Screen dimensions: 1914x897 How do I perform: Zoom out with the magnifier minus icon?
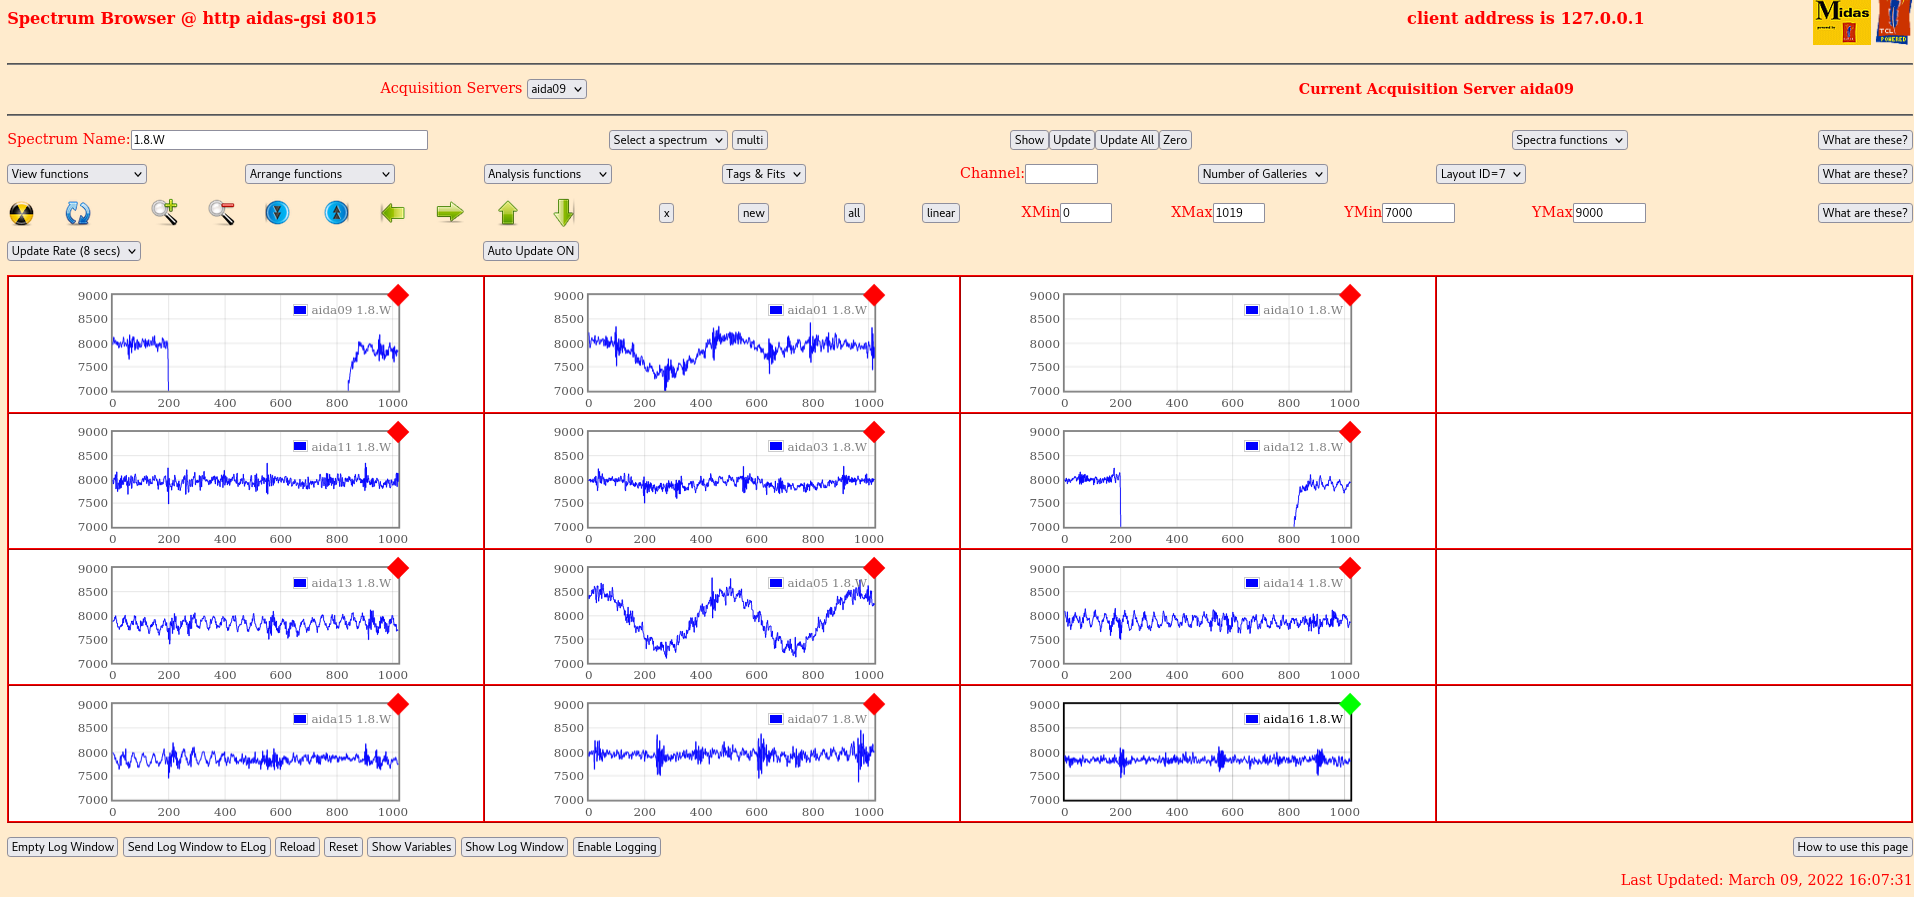click(221, 212)
